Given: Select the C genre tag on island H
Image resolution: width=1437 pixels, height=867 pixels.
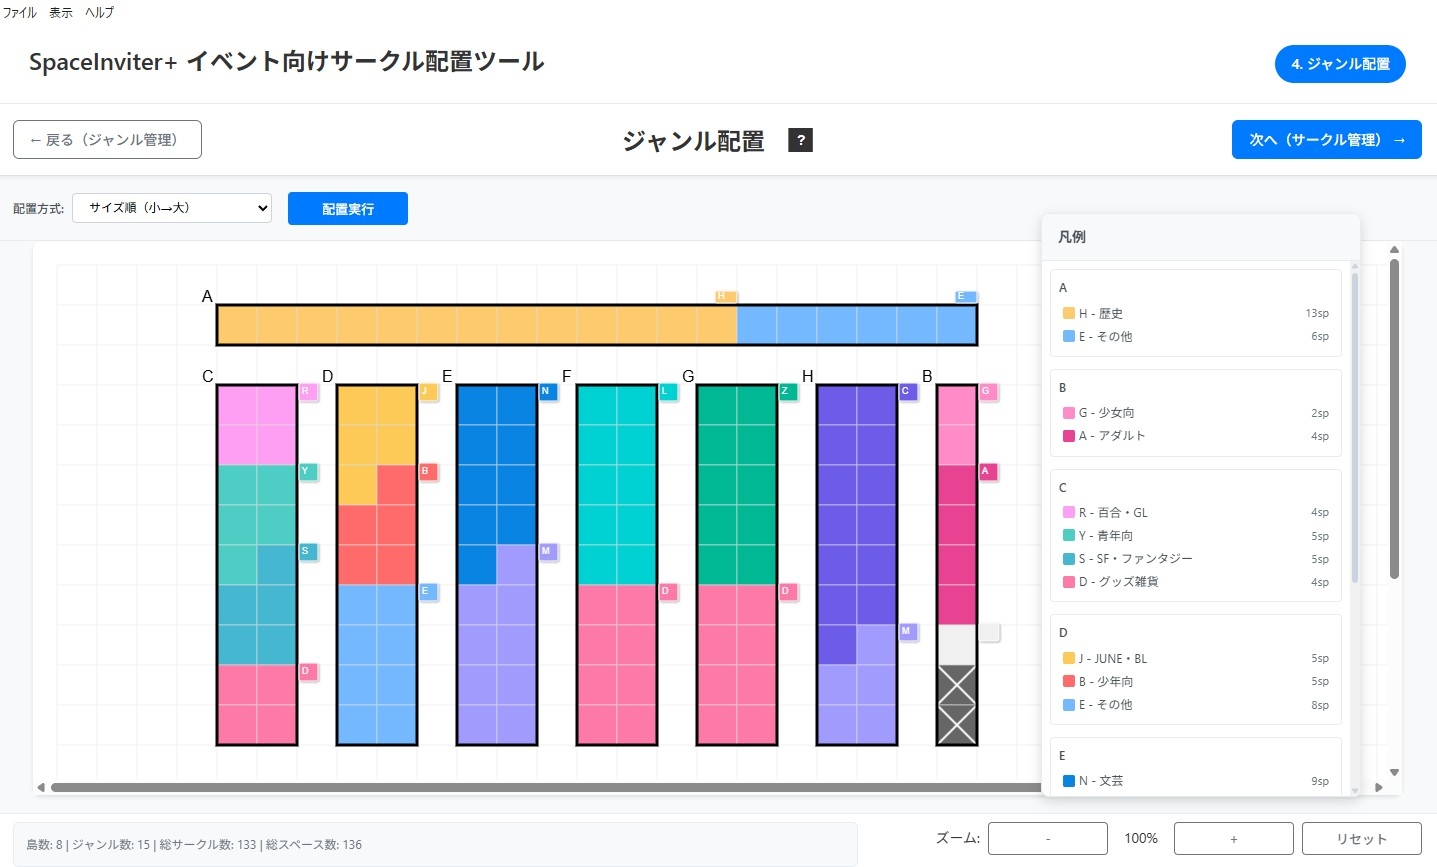Looking at the screenshot, I should (x=907, y=392).
